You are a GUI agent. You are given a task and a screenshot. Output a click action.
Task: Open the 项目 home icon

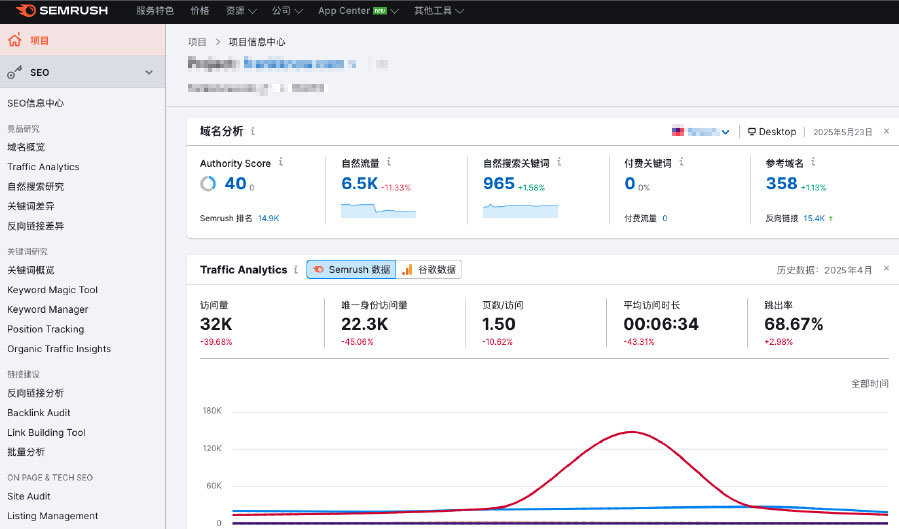[x=15, y=40]
